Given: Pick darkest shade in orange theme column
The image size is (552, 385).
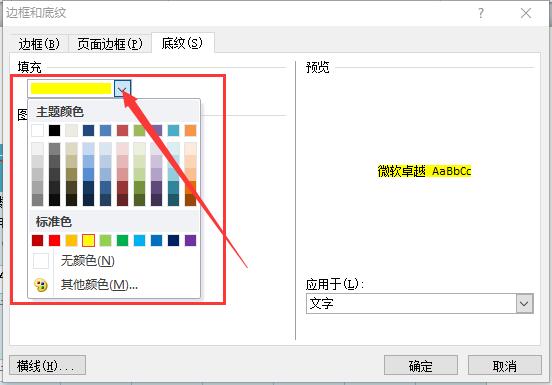Looking at the screenshot, I should [x=190, y=200].
